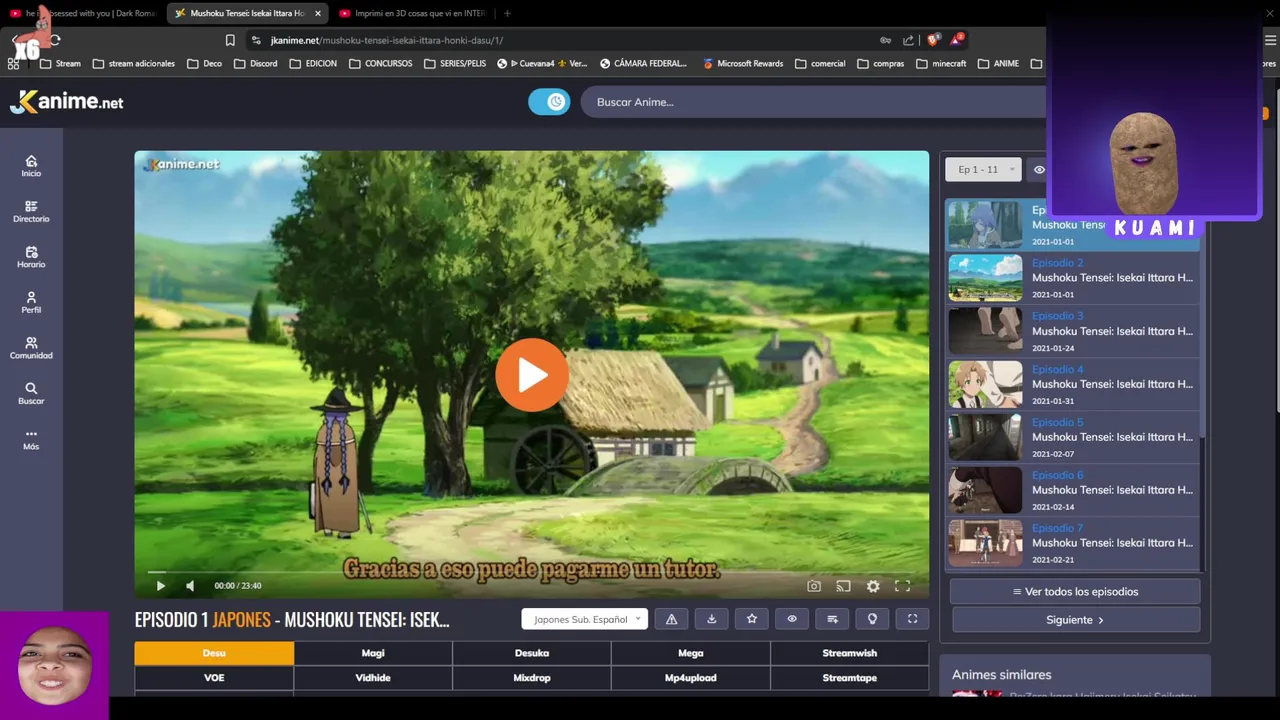The image size is (1280, 720).
Task: Add to favorites with the star icon
Action: (x=752, y=619)
